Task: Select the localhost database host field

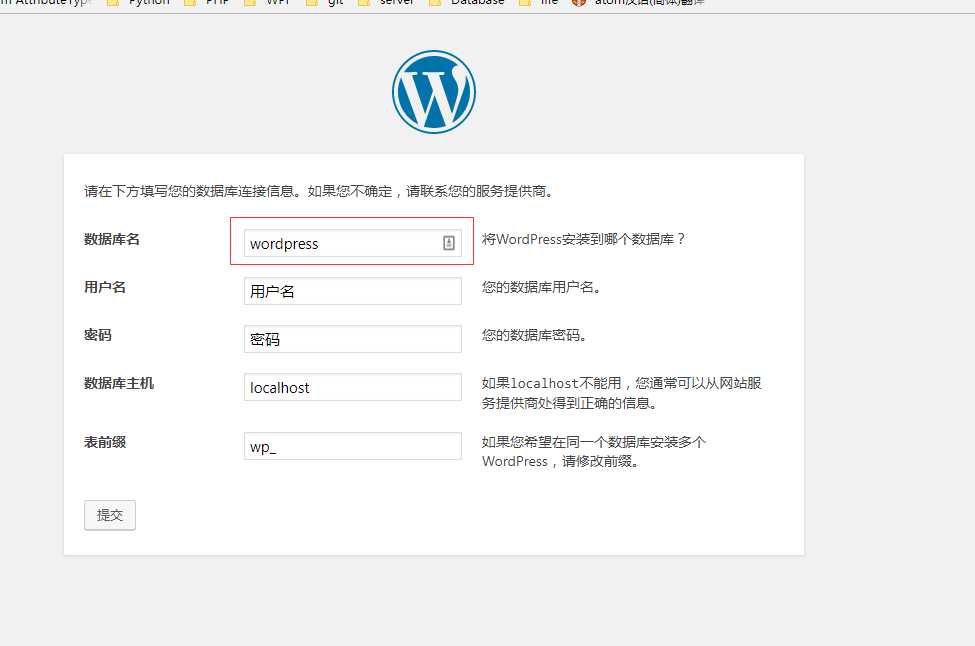Action: 353,387
